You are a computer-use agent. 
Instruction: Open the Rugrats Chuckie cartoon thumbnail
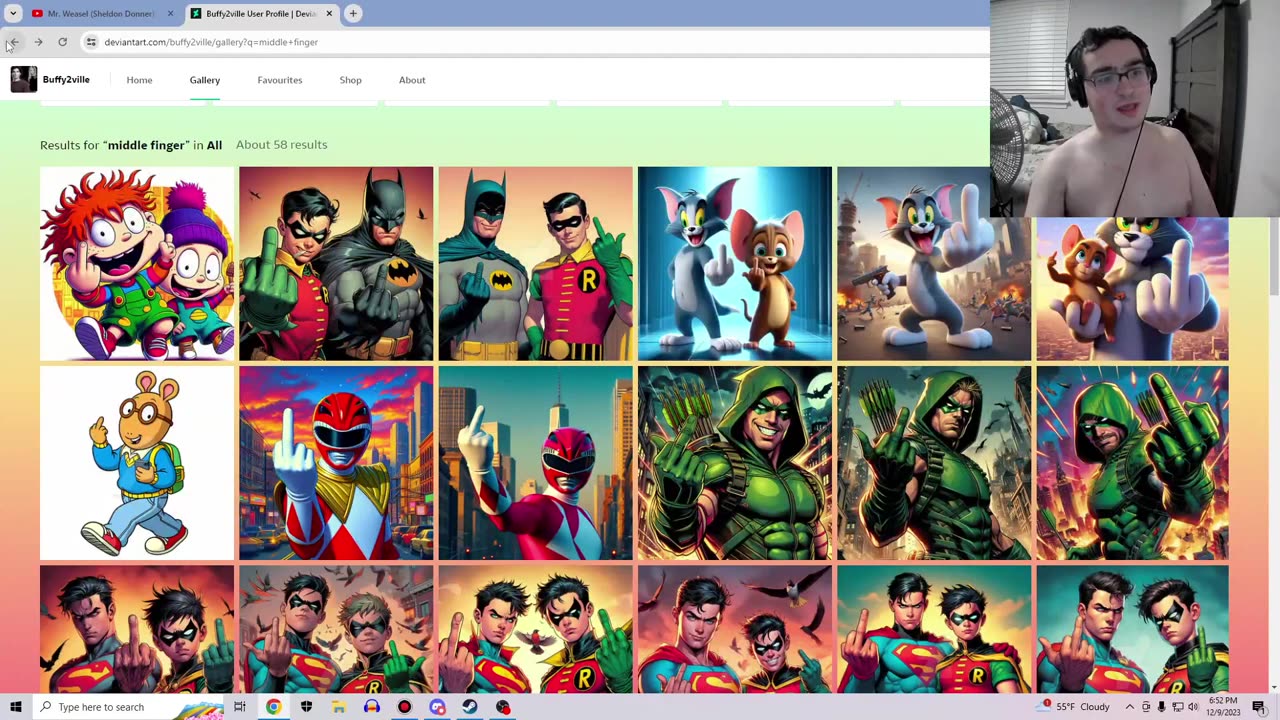[137, 263]
